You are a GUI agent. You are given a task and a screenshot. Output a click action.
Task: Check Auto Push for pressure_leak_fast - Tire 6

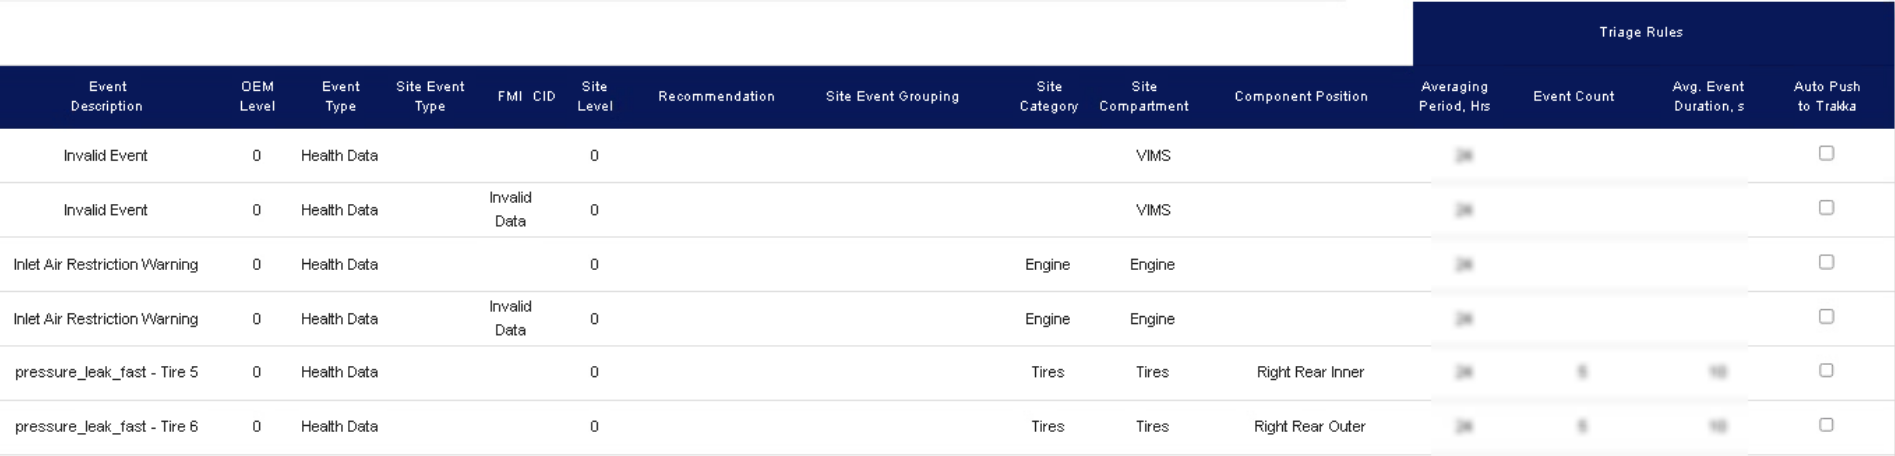1826,425
